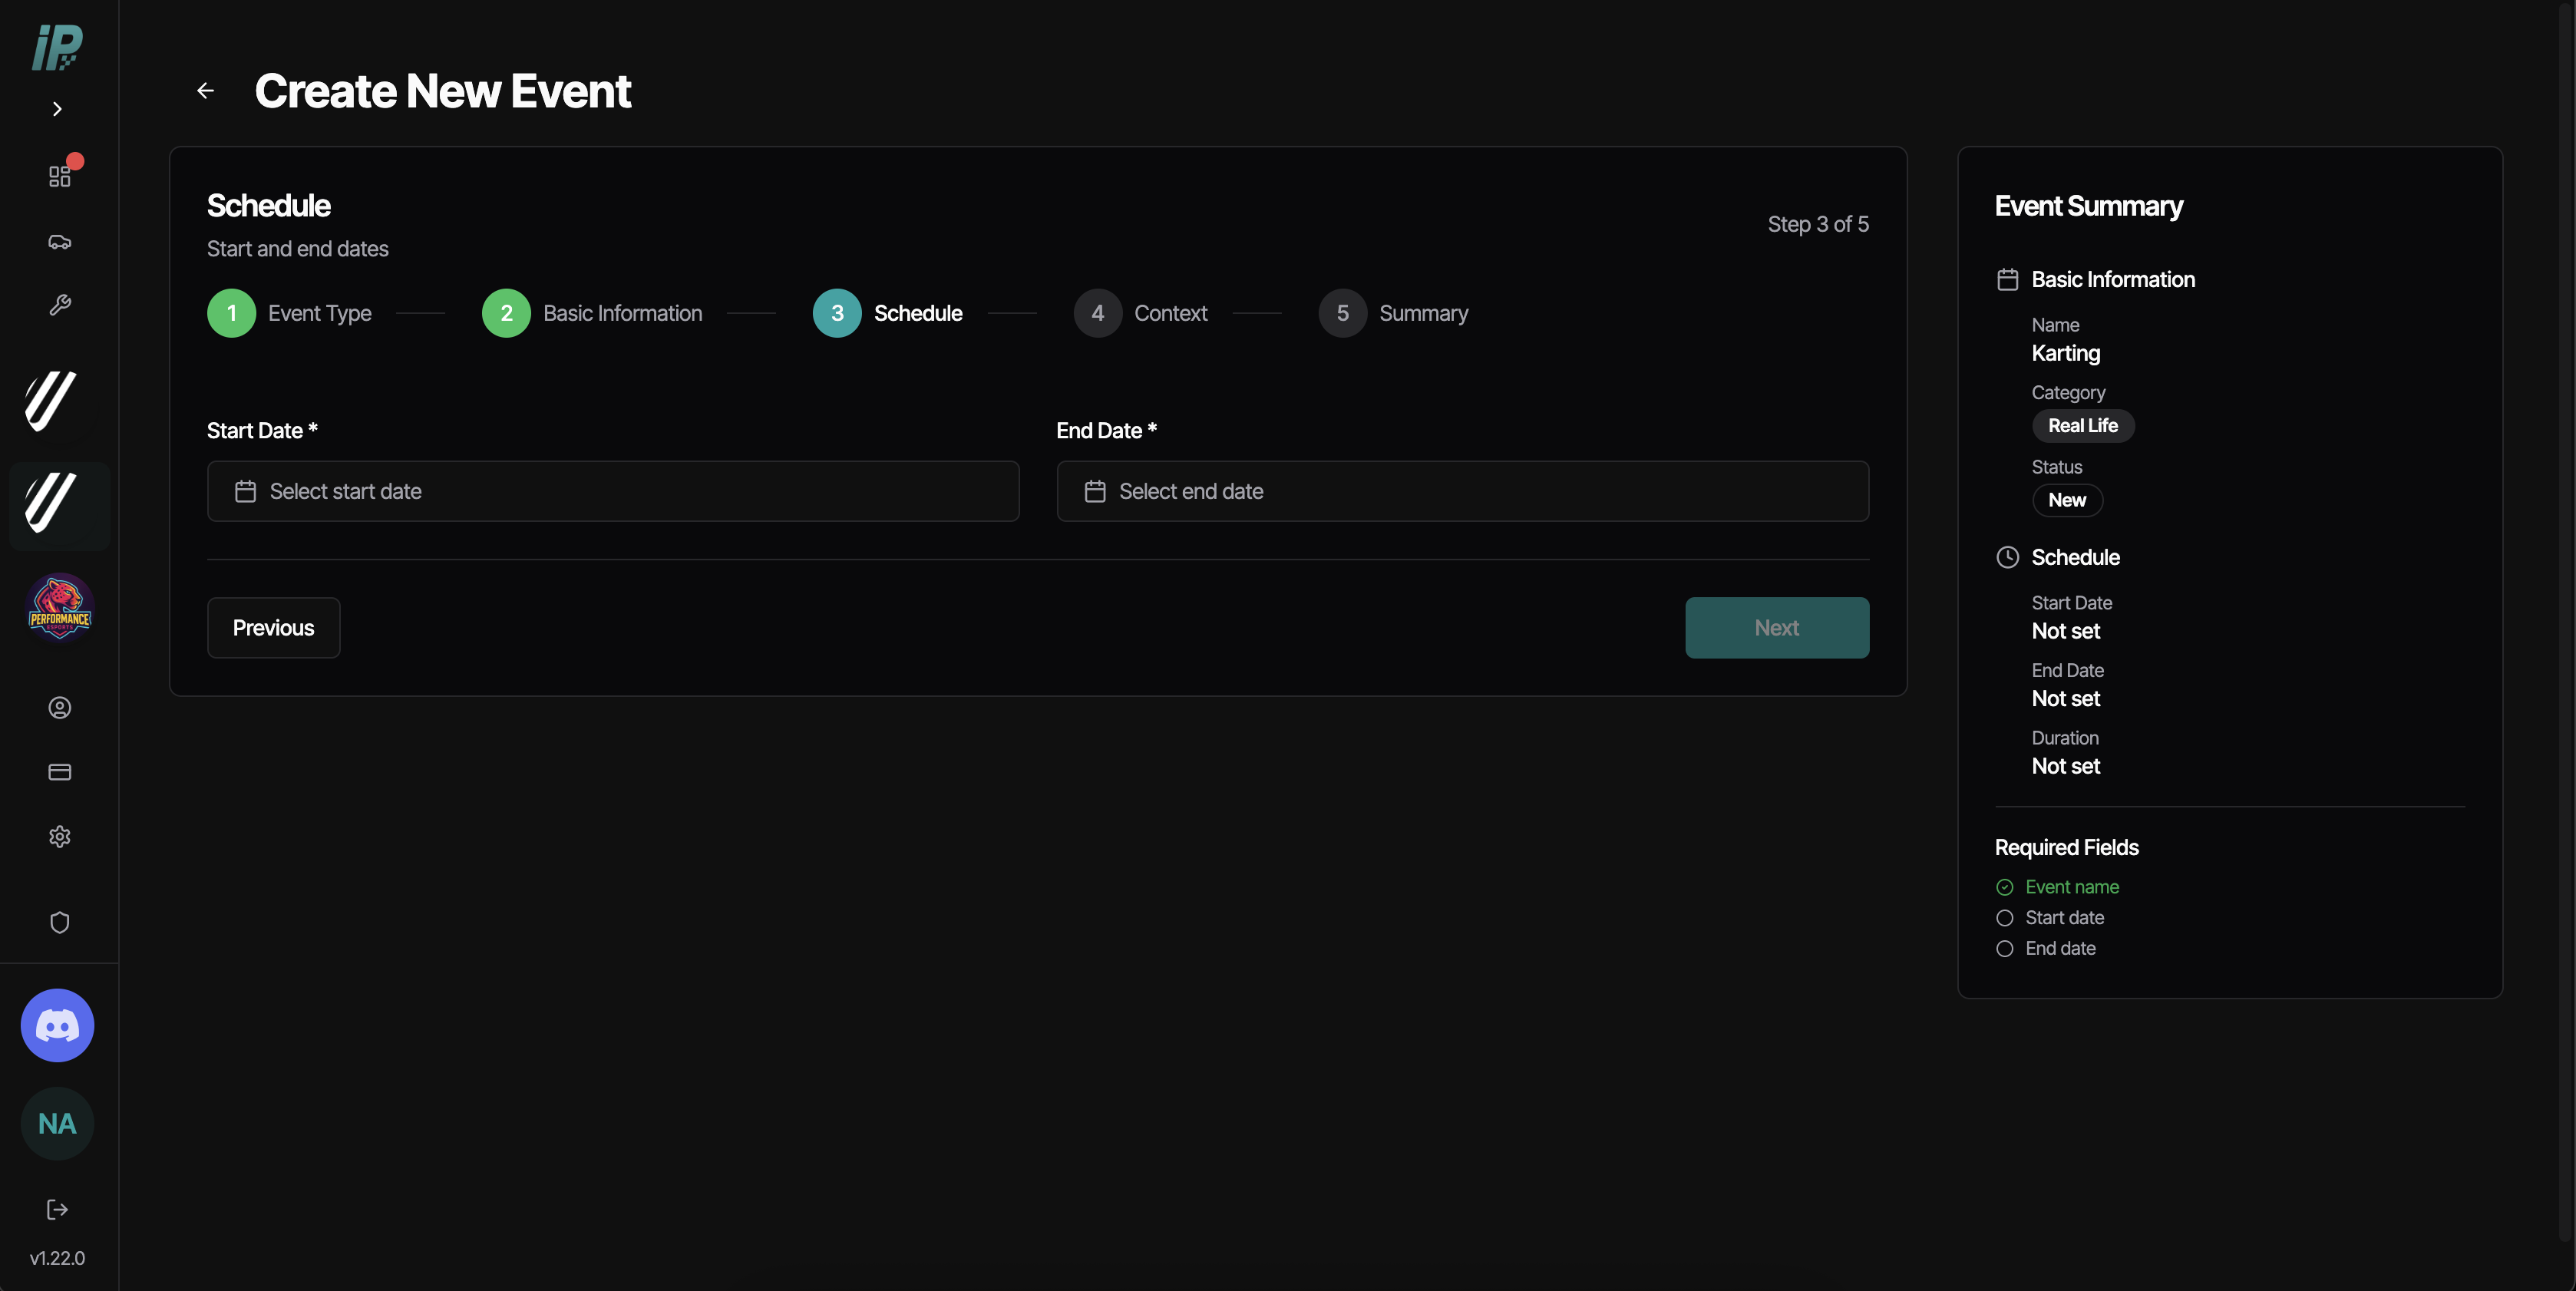Go to step 2 Basic Information
The width and height of the screenshot is (2576, 1291).
coord(592,313)
